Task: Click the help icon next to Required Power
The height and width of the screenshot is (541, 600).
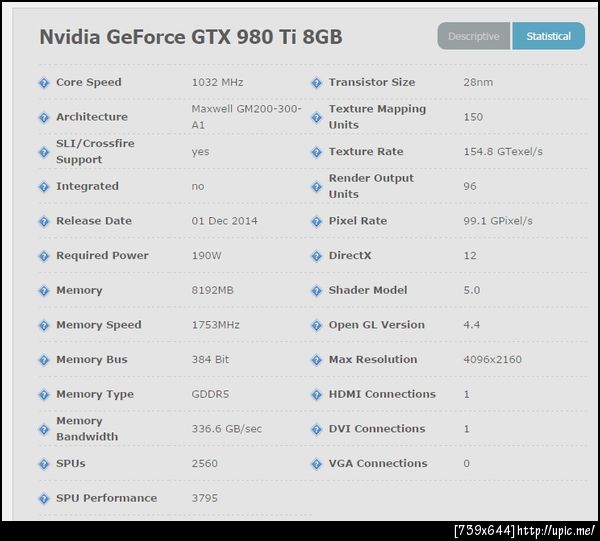Action: (44, 256)
